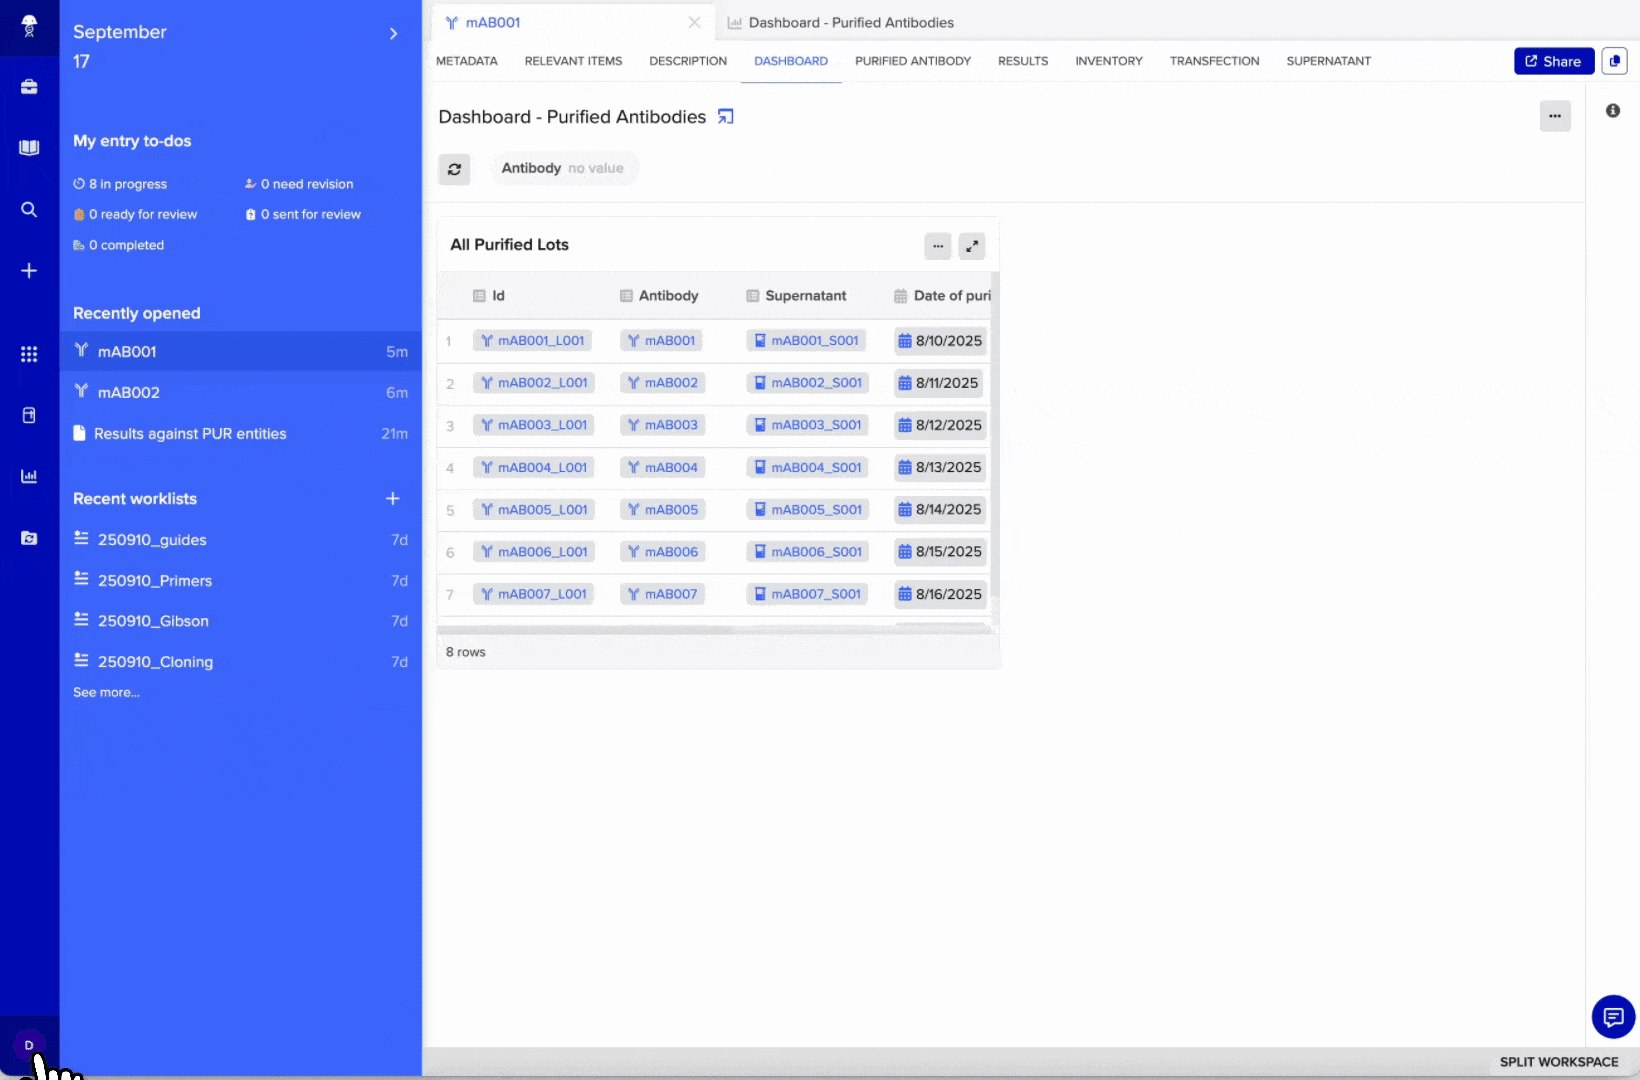Expand the September calendar chevron
Screen dimensions: 1640x1080
click(x=393, y=33)
